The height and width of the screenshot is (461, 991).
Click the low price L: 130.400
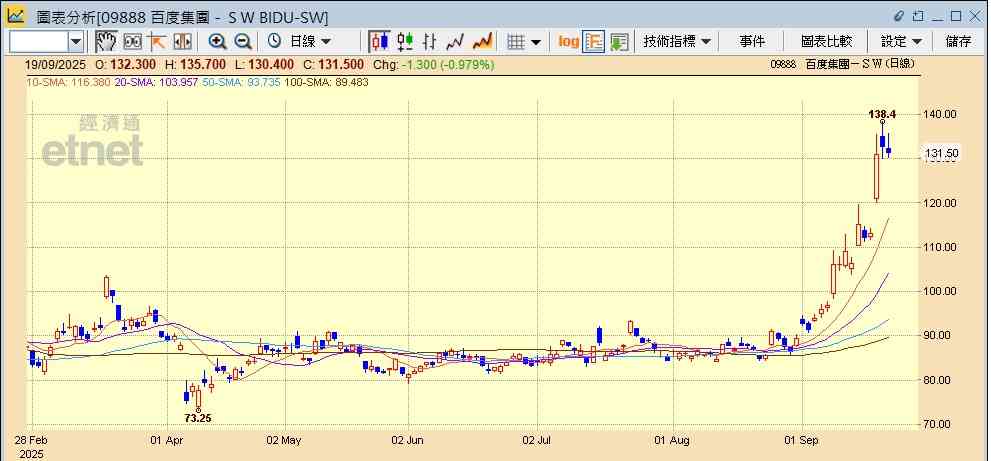tap(264, 65)
